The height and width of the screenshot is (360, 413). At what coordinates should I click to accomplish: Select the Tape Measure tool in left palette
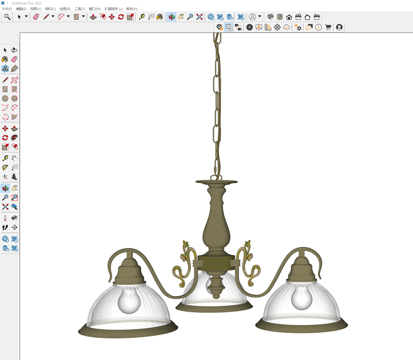5,158
